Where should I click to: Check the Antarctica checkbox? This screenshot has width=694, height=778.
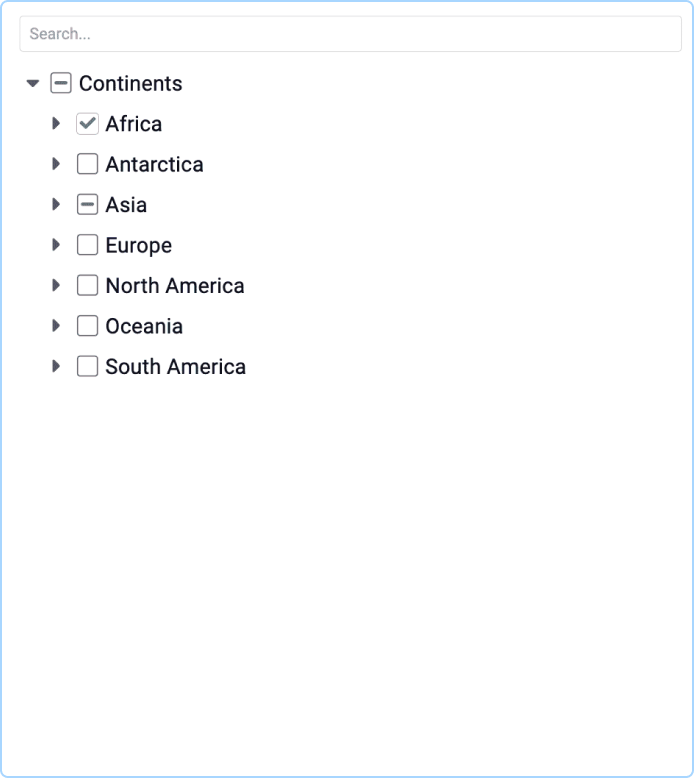coord(87,164)
